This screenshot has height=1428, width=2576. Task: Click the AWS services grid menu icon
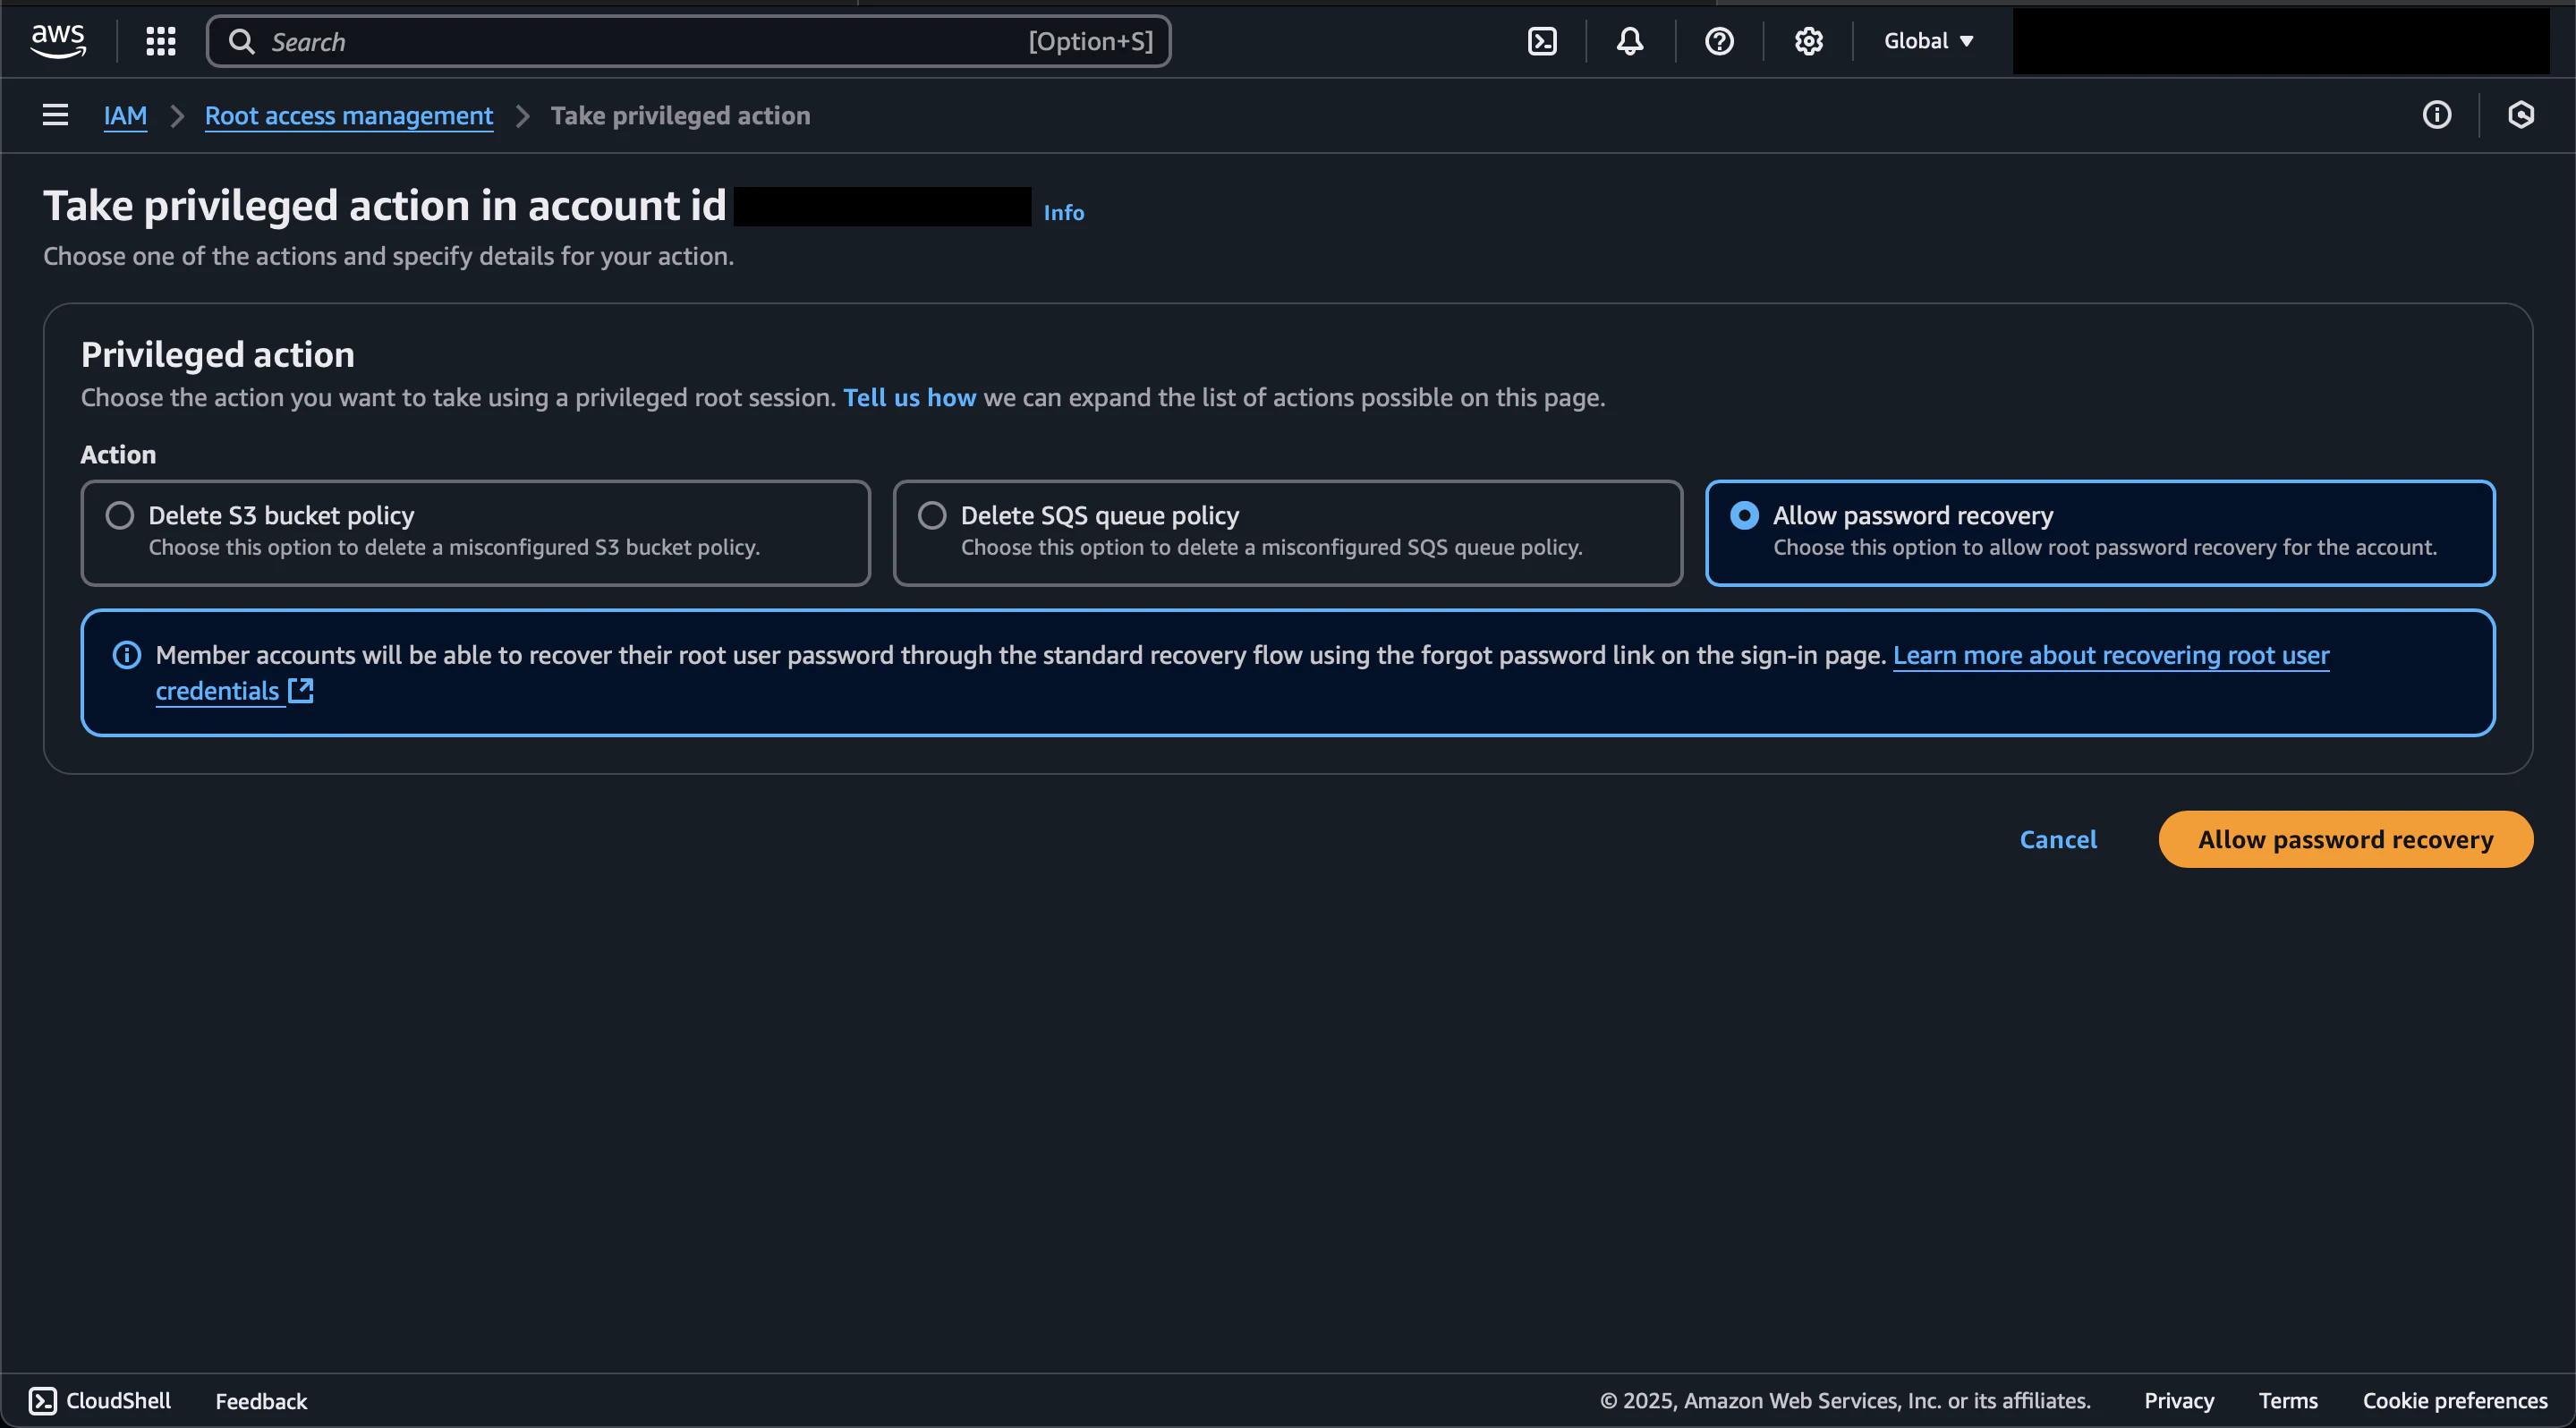(160, 38)
